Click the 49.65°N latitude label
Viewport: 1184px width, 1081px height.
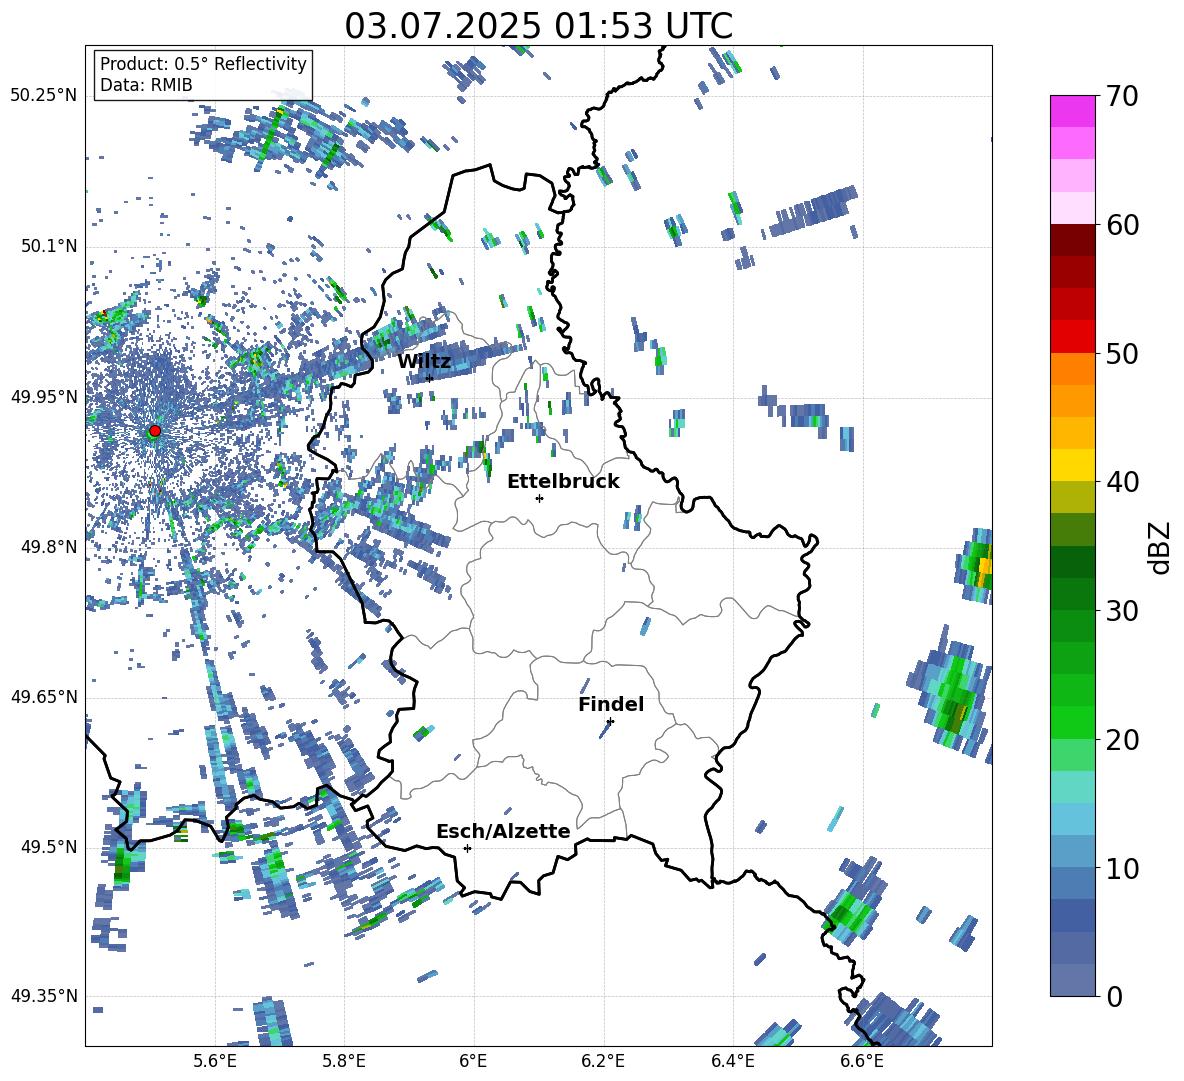tap(44, 696)
